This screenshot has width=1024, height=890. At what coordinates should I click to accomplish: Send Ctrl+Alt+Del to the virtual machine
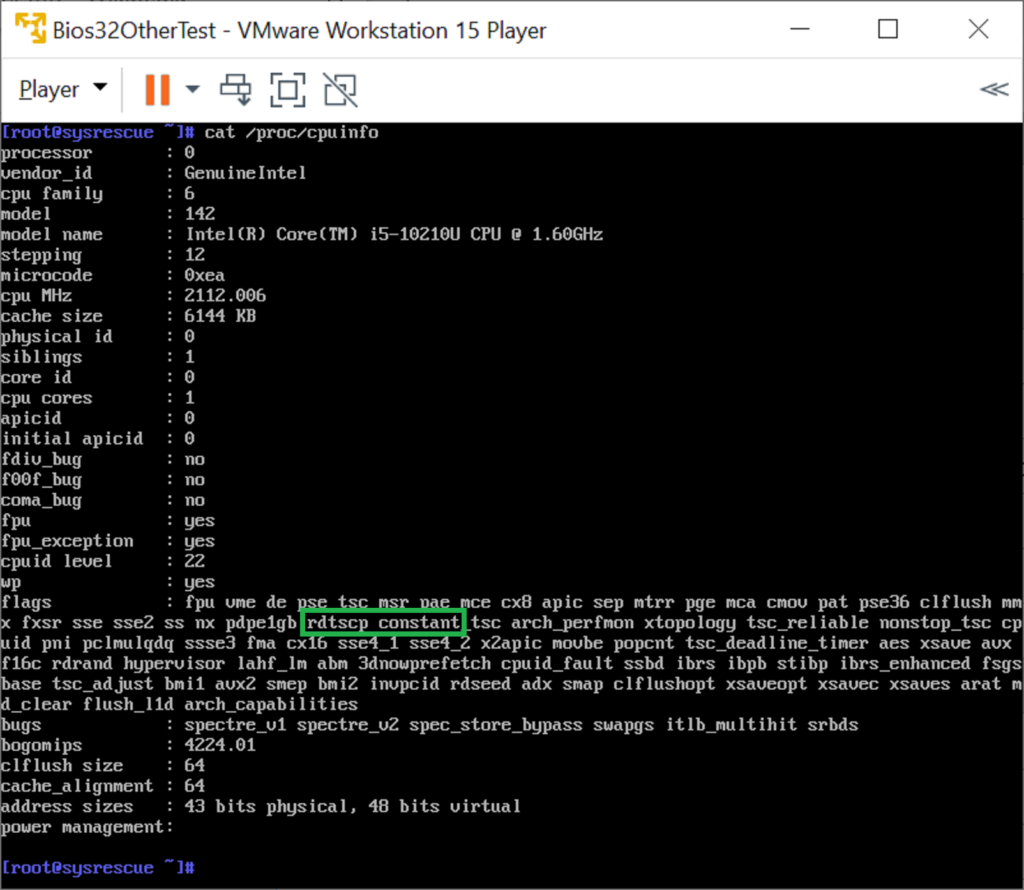point(237,89)
